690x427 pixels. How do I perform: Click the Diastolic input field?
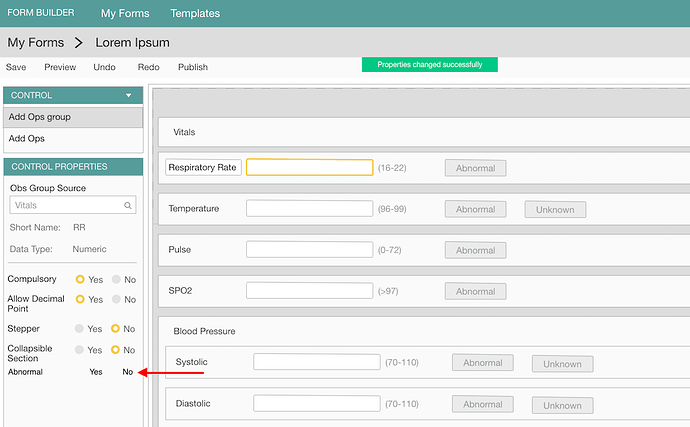(317, 403)
